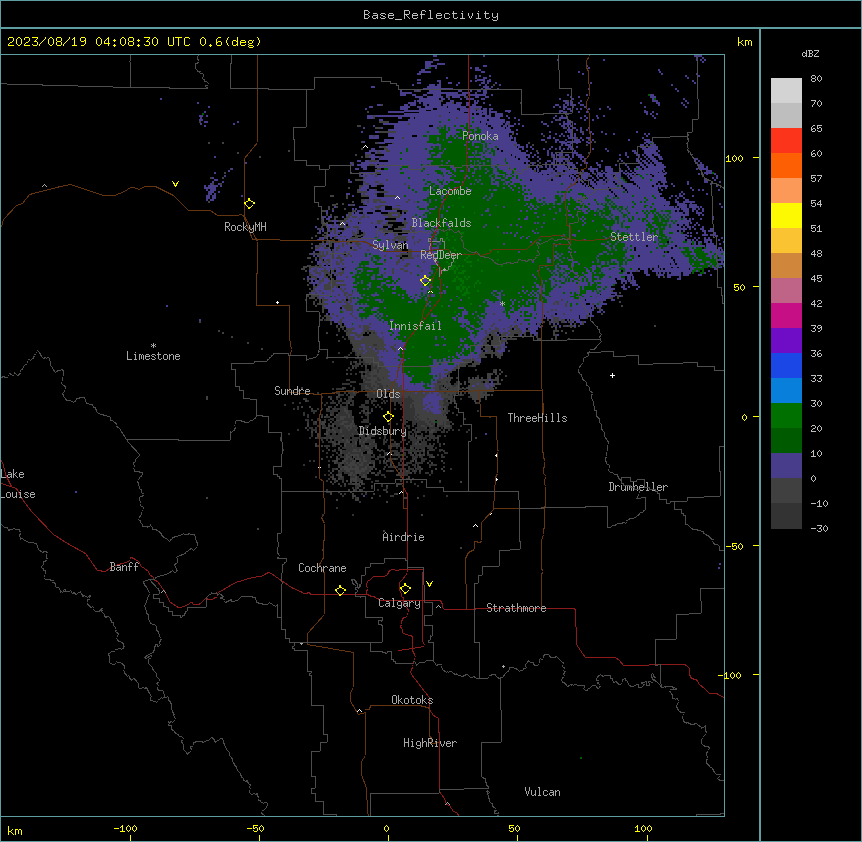This screenshot has width=862, height=842.
Task: Click the -50 right axis tick label
Action: coord(734,546)
